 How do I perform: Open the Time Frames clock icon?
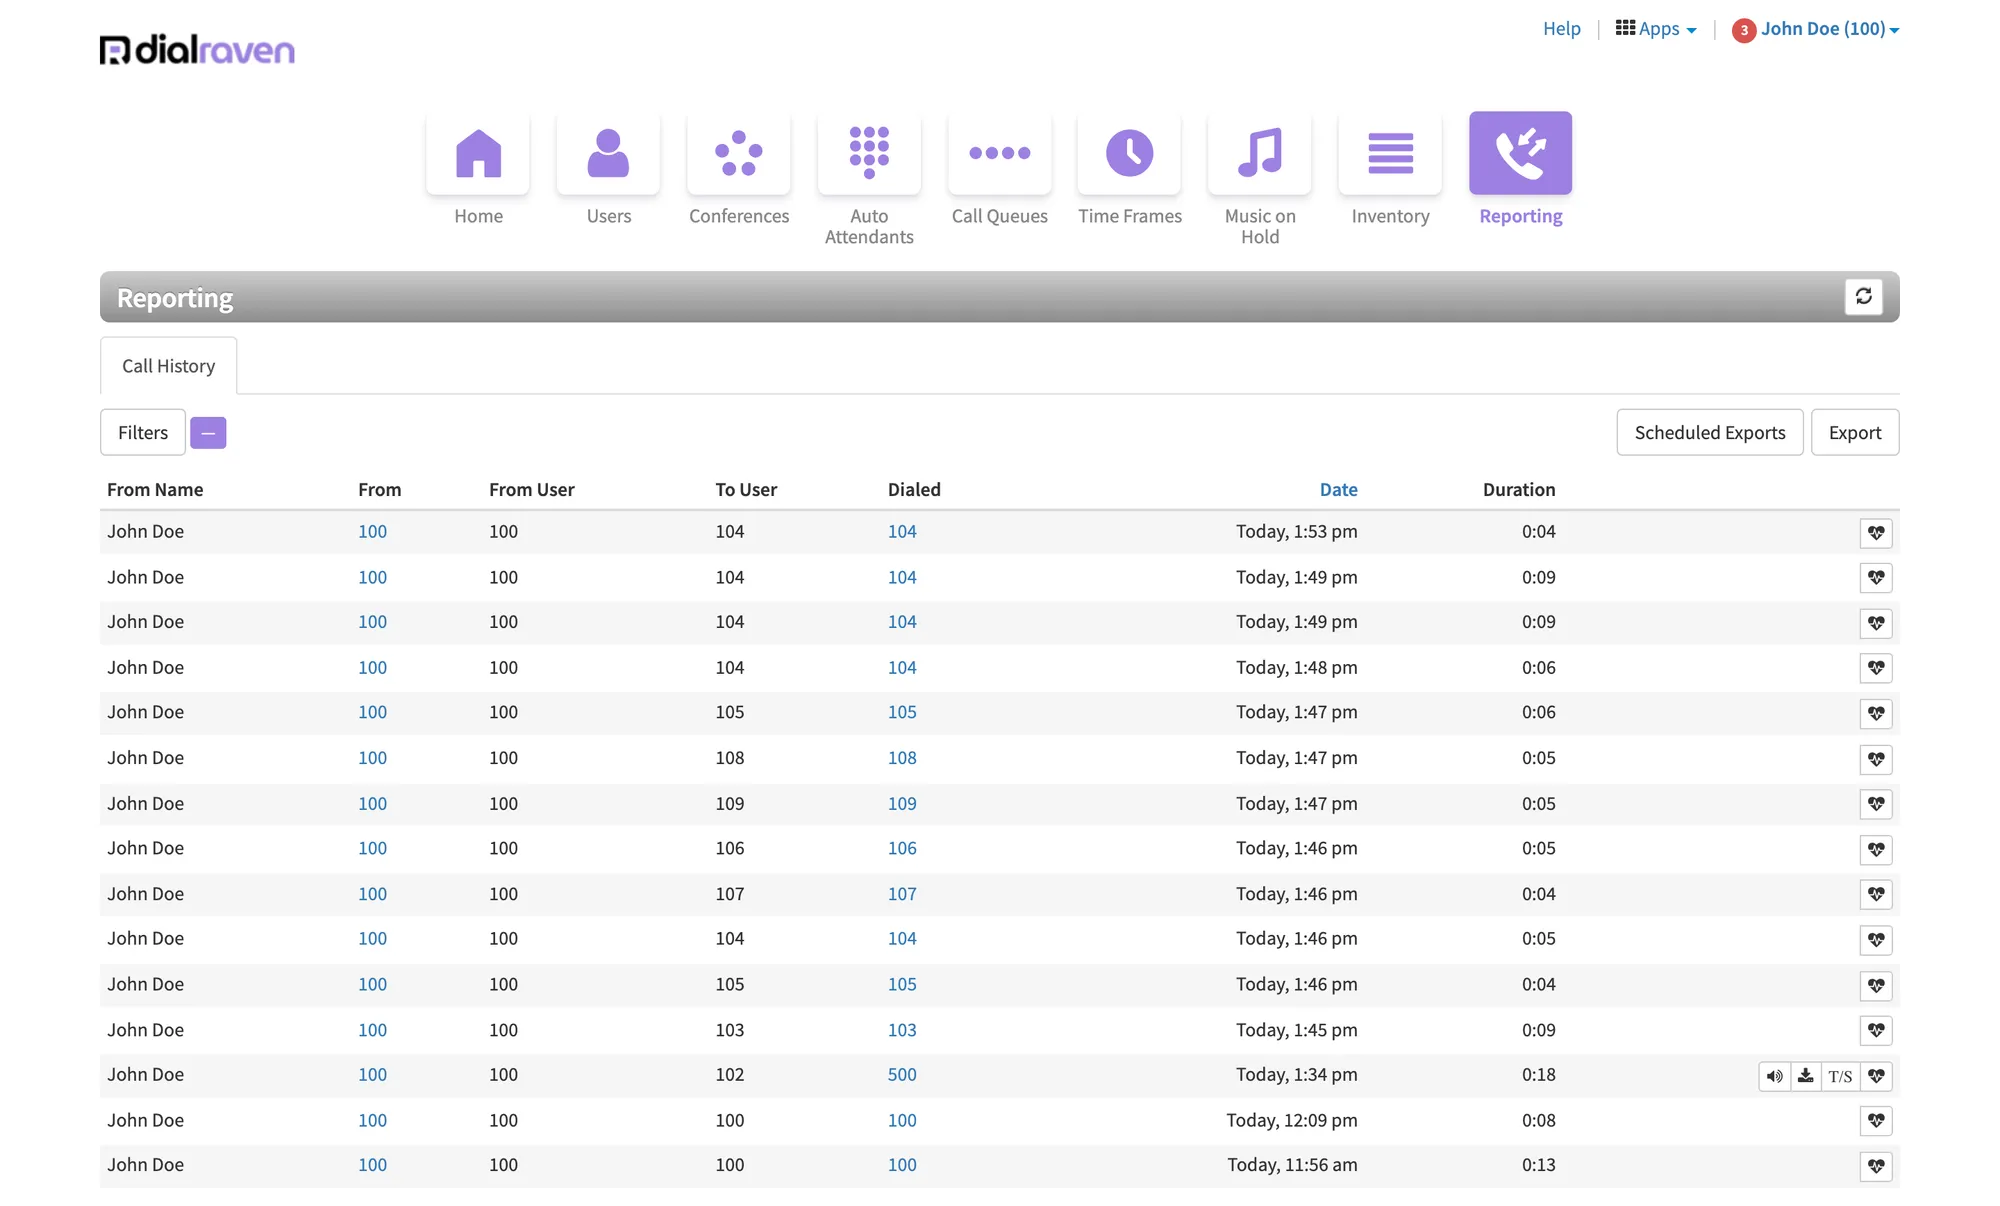[1130, 153]
